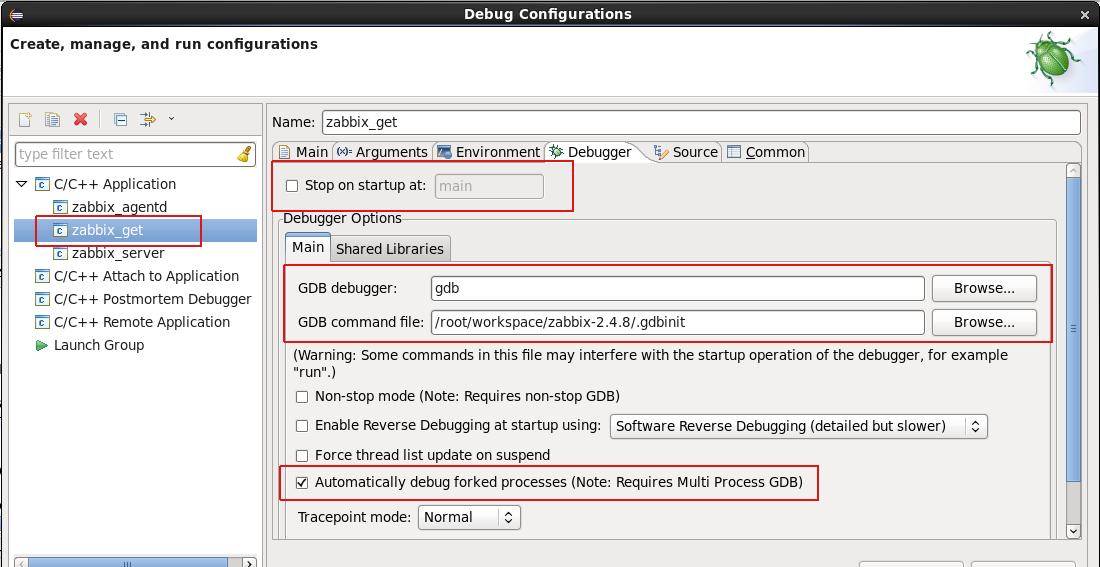
Task: Click Browse next to GDB debugger
Action: tap(983, 288)
